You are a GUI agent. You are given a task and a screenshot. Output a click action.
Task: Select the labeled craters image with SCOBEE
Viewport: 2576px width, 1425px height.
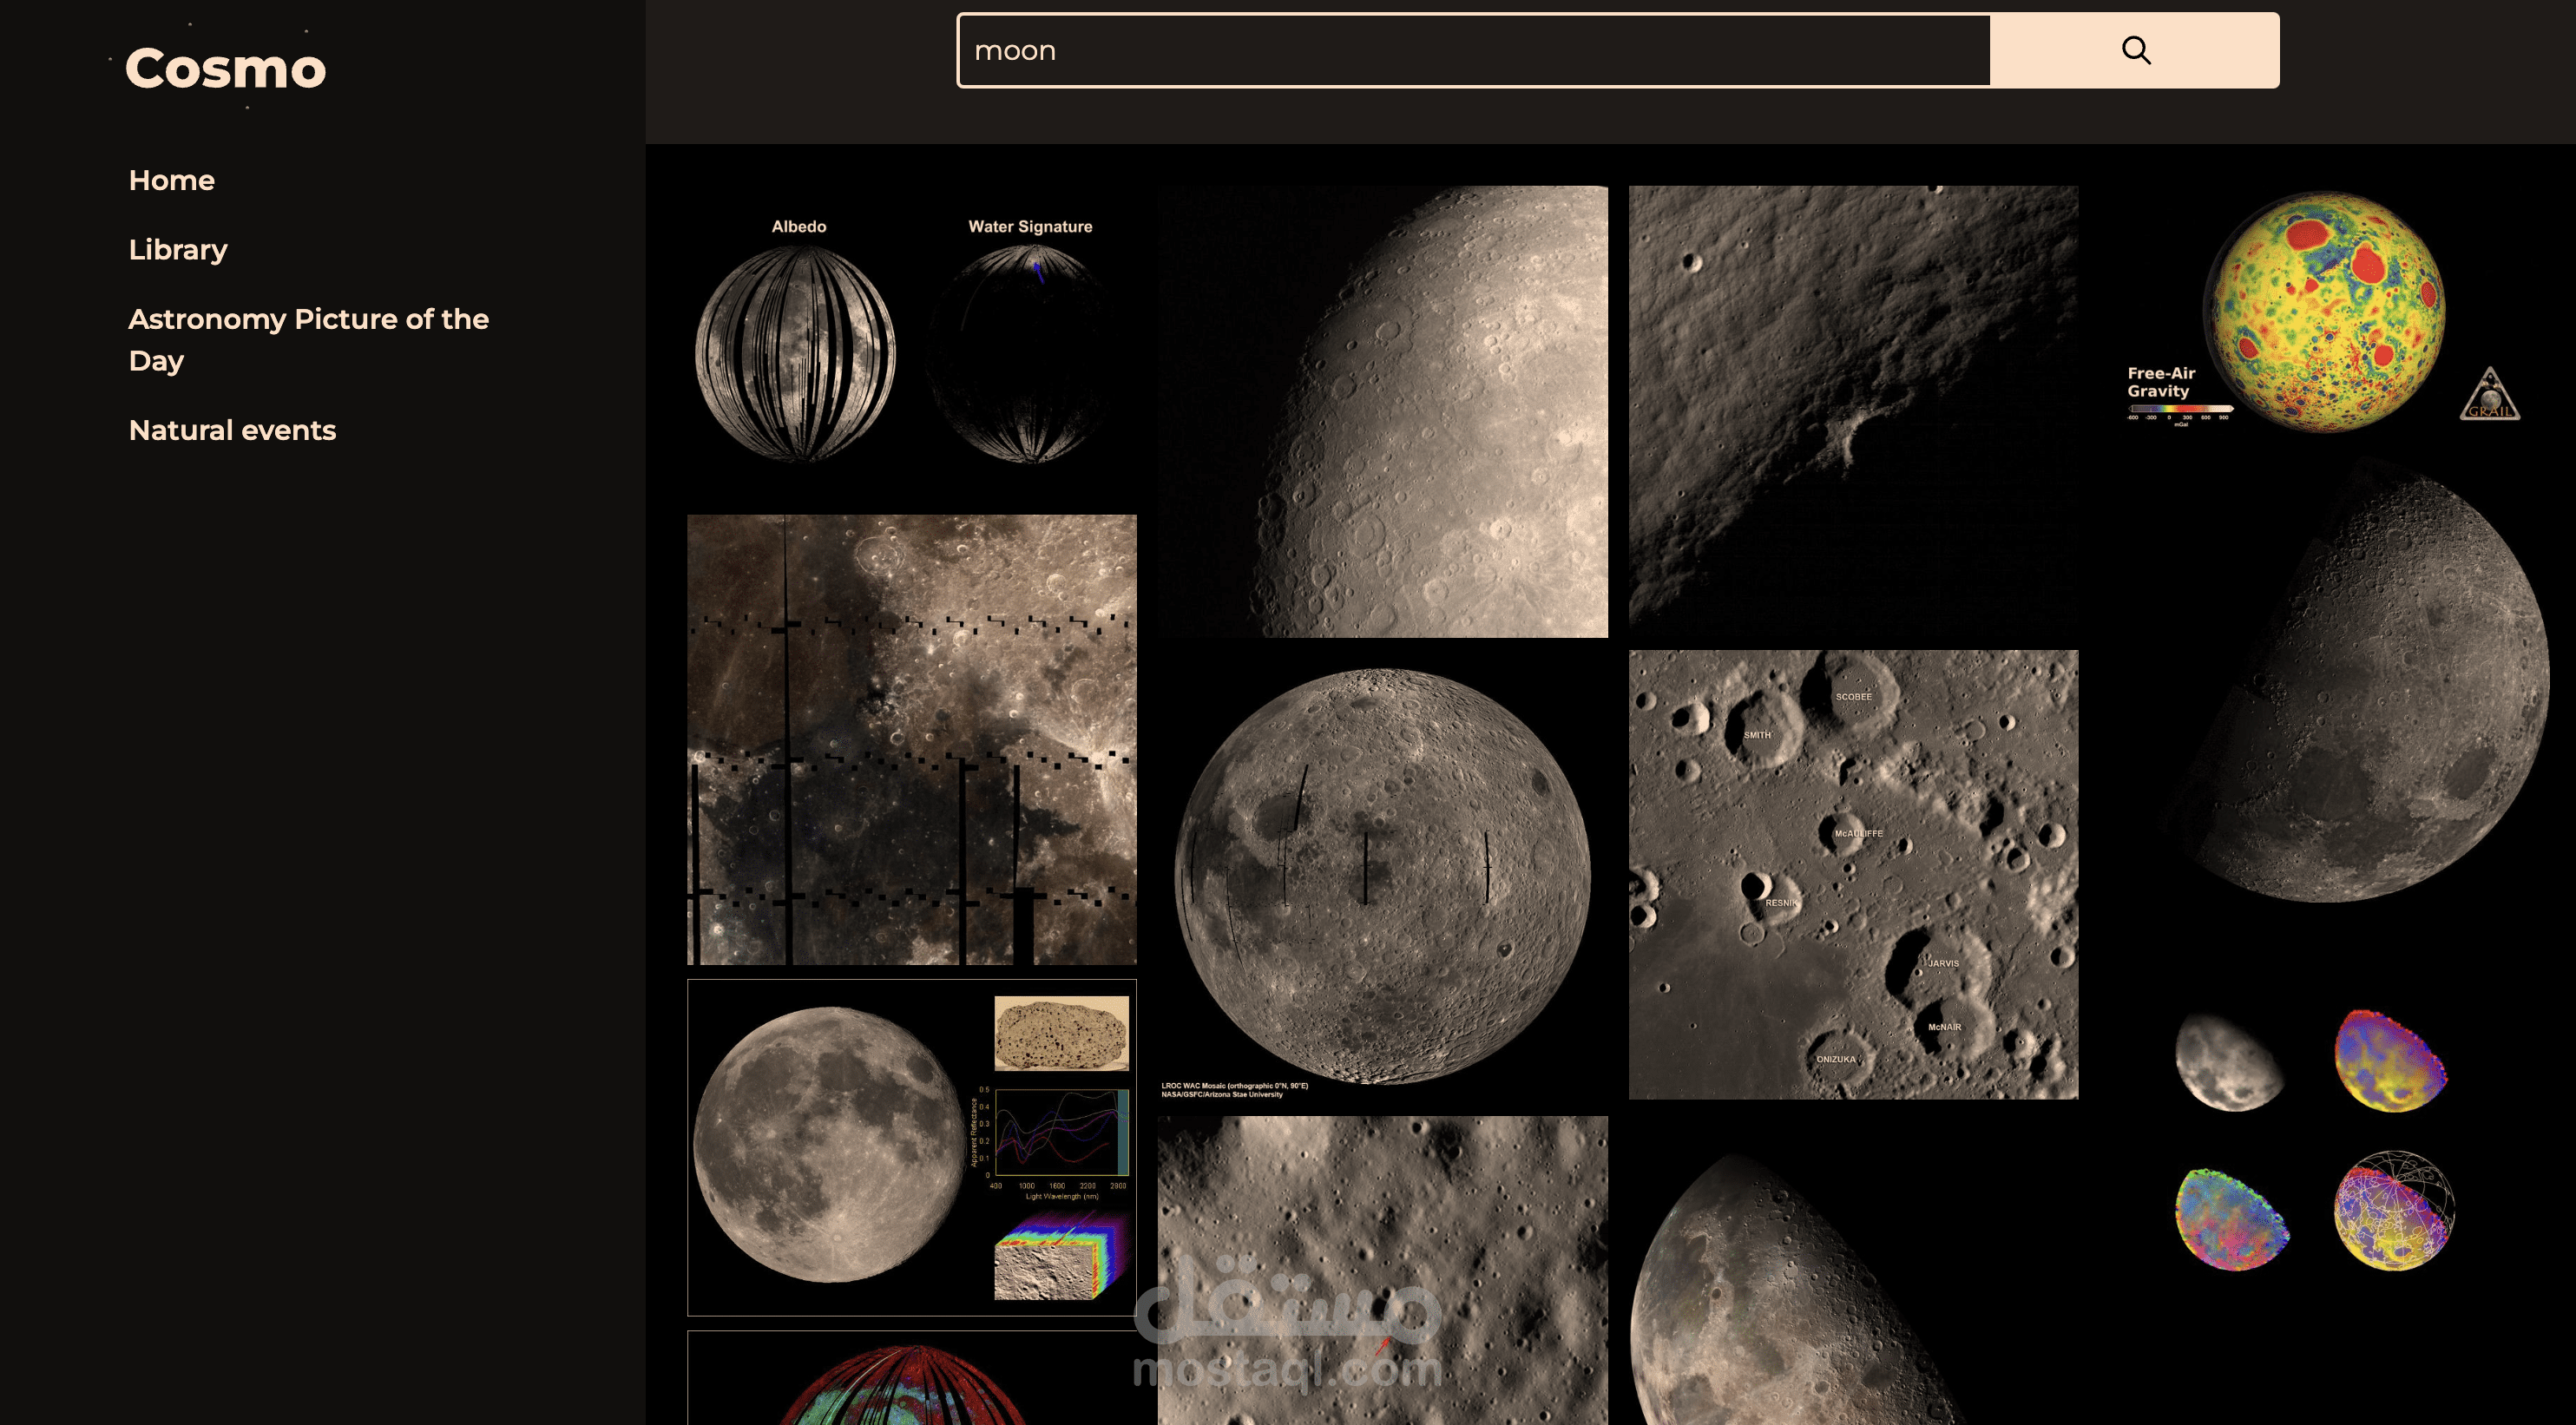click(x=1852, y=875)
